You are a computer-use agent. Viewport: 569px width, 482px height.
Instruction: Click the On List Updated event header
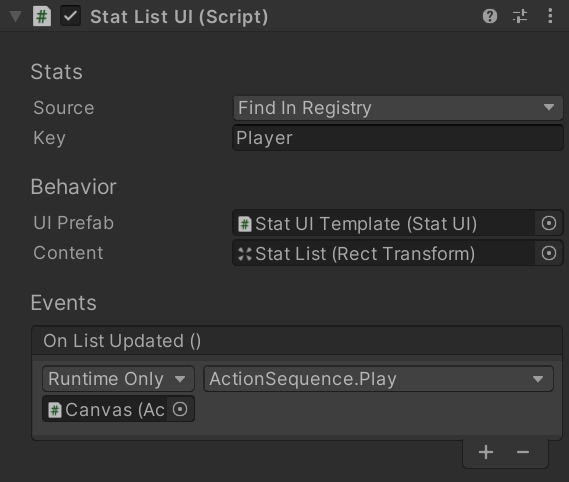(x=297, y=341)
